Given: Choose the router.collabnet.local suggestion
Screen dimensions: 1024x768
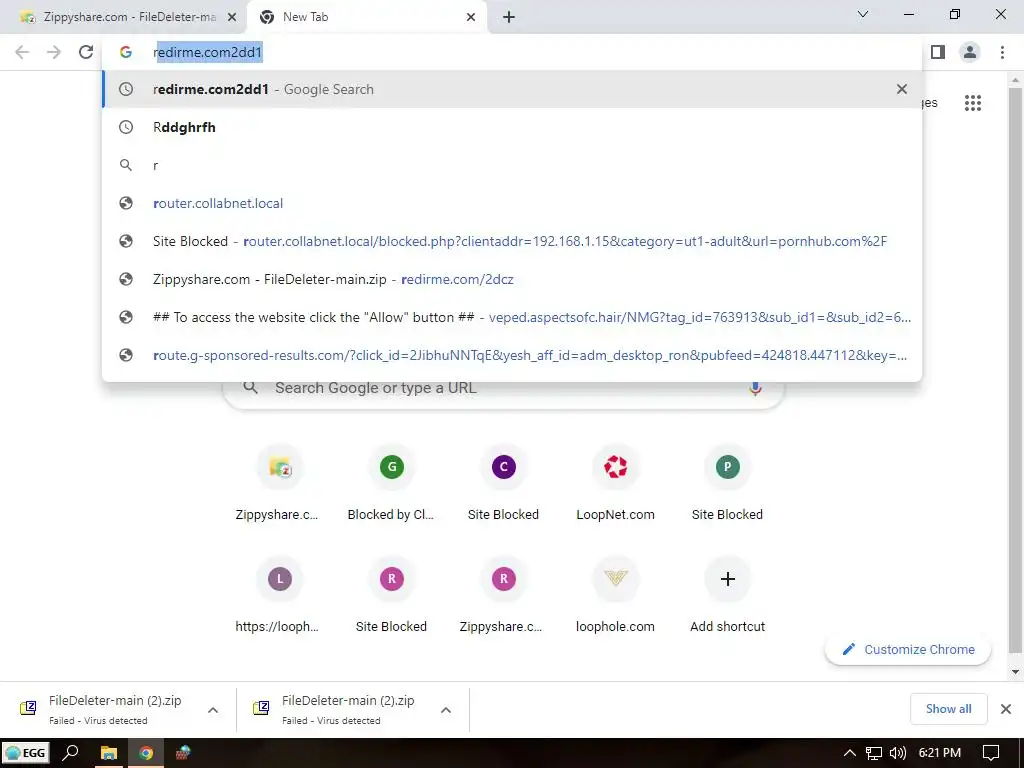Looking at the screenshot, I should click(x=513, y=203).
